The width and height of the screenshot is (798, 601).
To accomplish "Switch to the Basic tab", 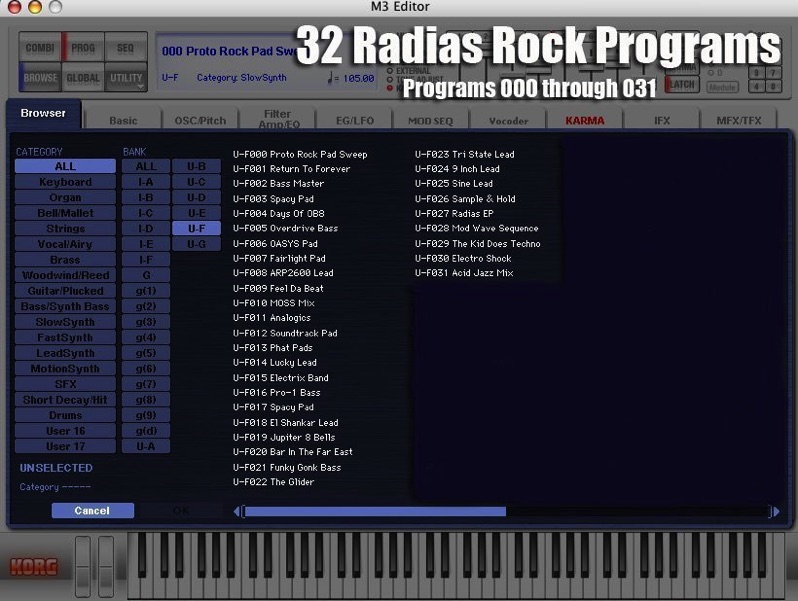I will 123,120.
